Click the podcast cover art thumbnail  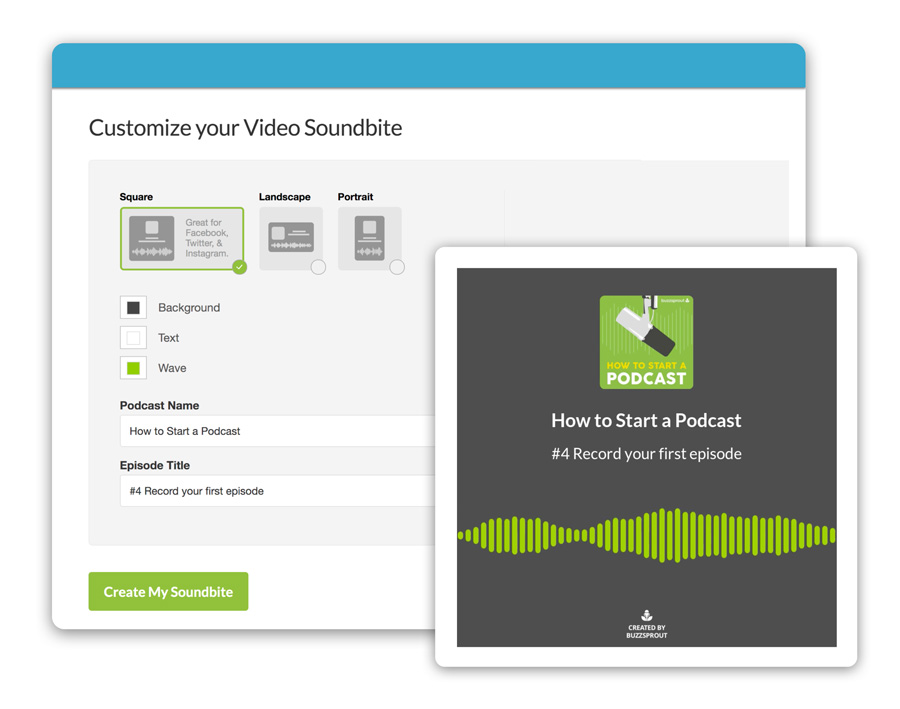[x=646, y=342]
